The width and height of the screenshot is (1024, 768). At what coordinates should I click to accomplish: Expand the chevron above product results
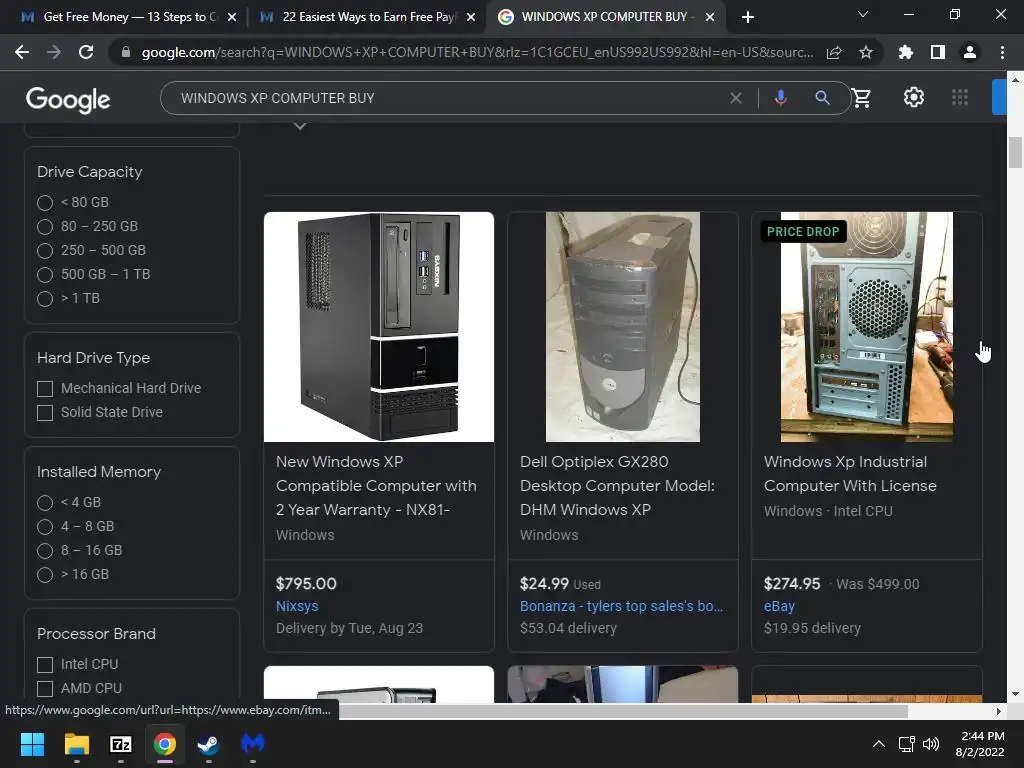(300, 126)
